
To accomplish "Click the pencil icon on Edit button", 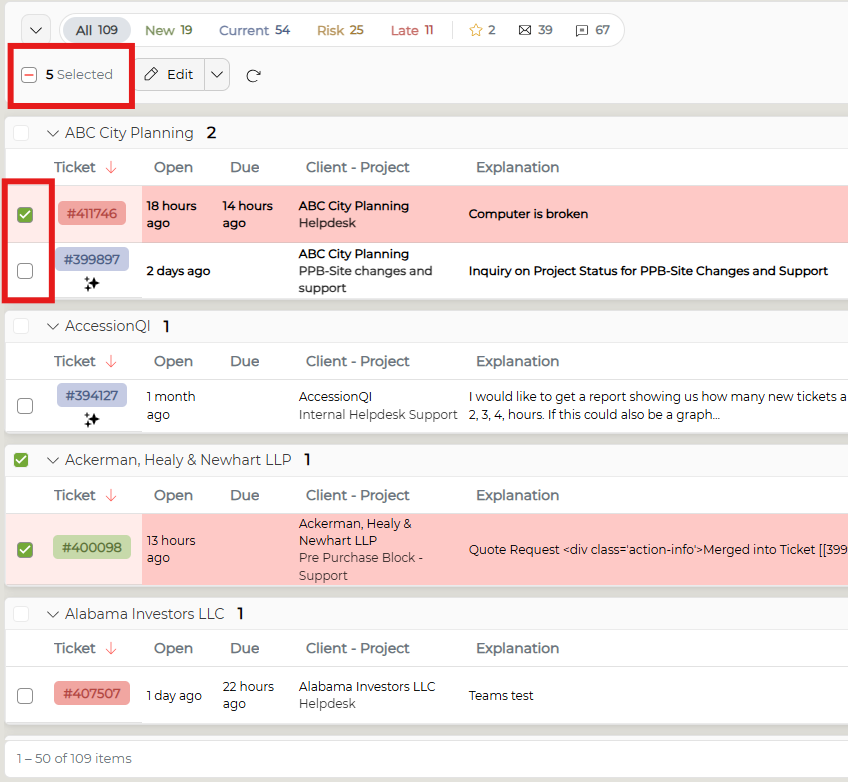I will (151, 74).
